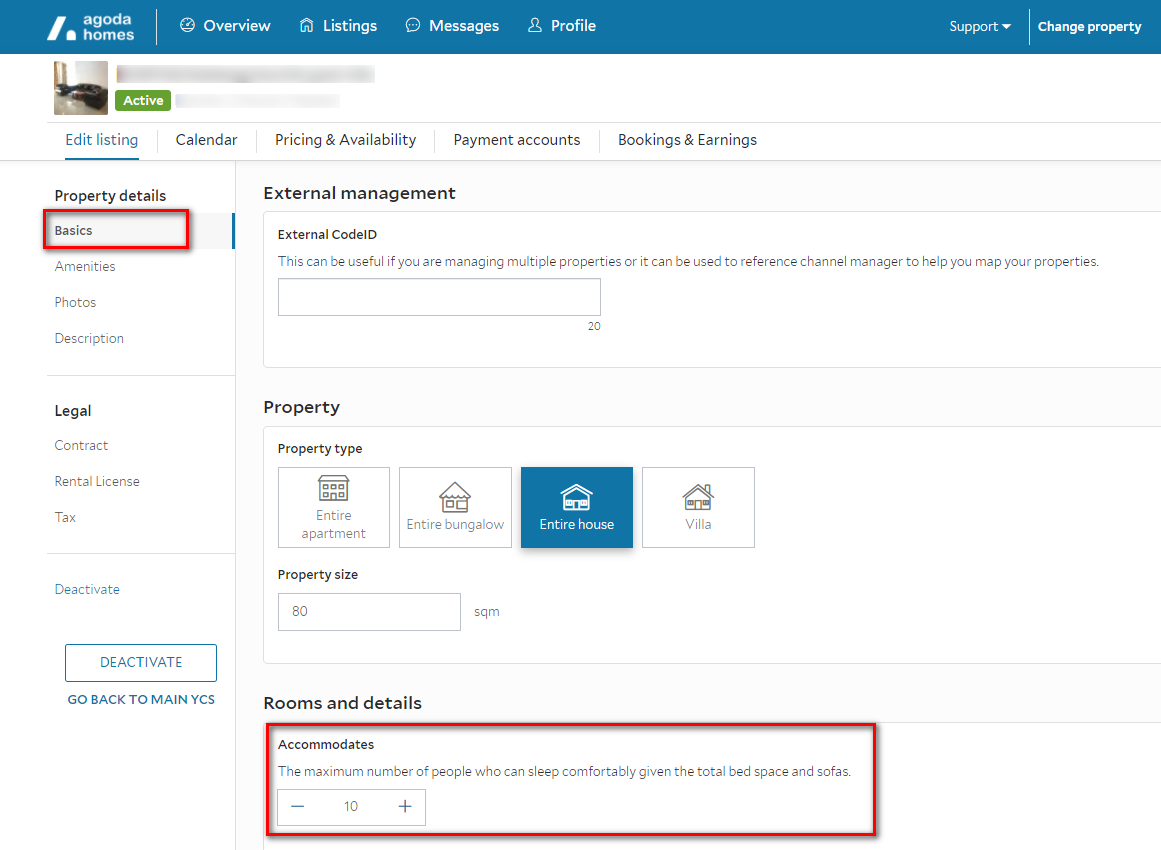This screenshot has width=1161, height=850.
Task: Click the minus icon to decrease Accommodates
Action: (298, 807)
